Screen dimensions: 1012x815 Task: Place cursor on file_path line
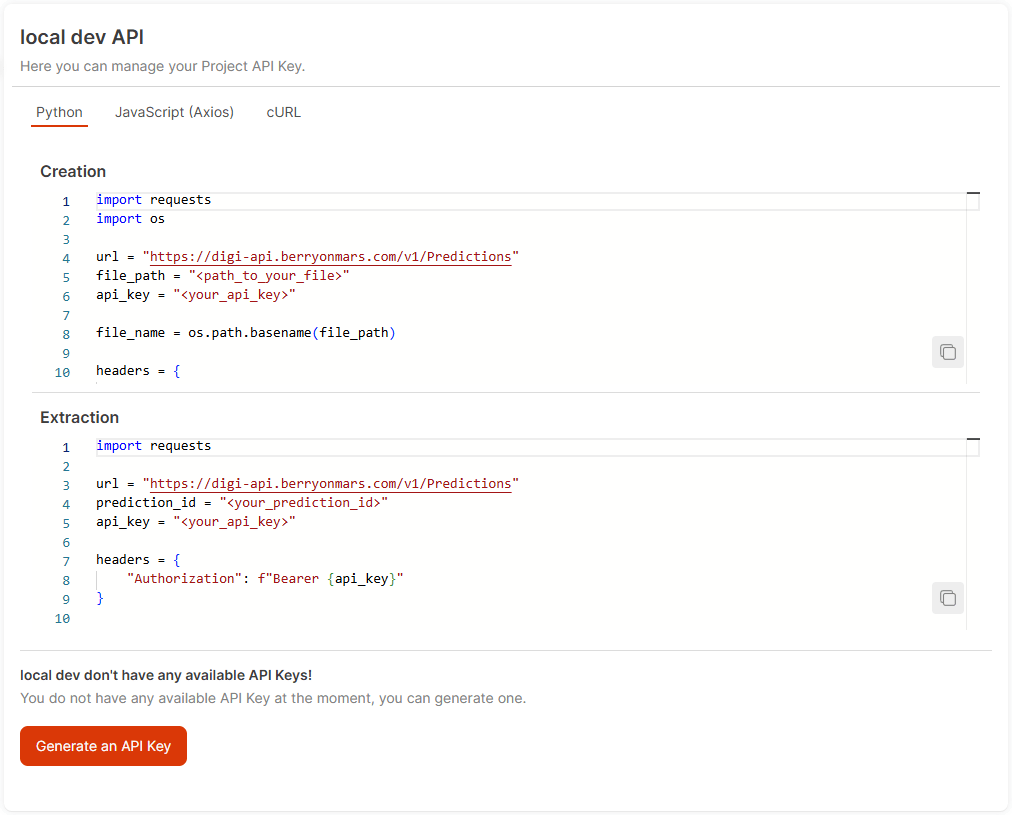[x=223, y=276]
